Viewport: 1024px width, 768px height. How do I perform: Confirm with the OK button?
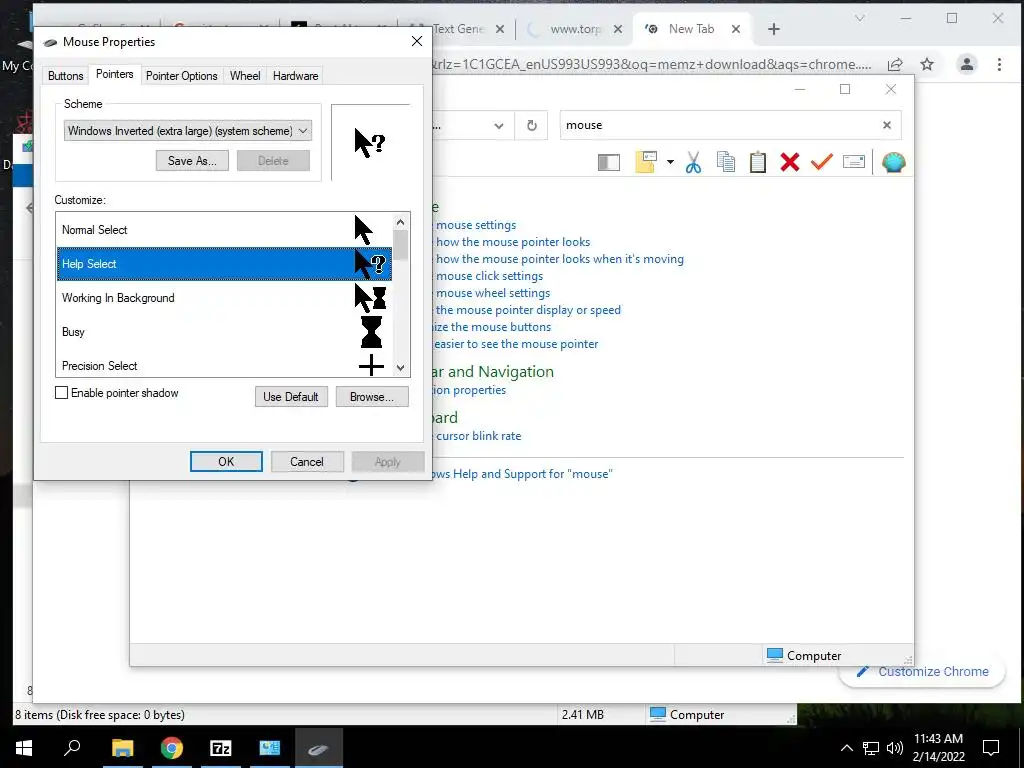(x=226, y=462)
